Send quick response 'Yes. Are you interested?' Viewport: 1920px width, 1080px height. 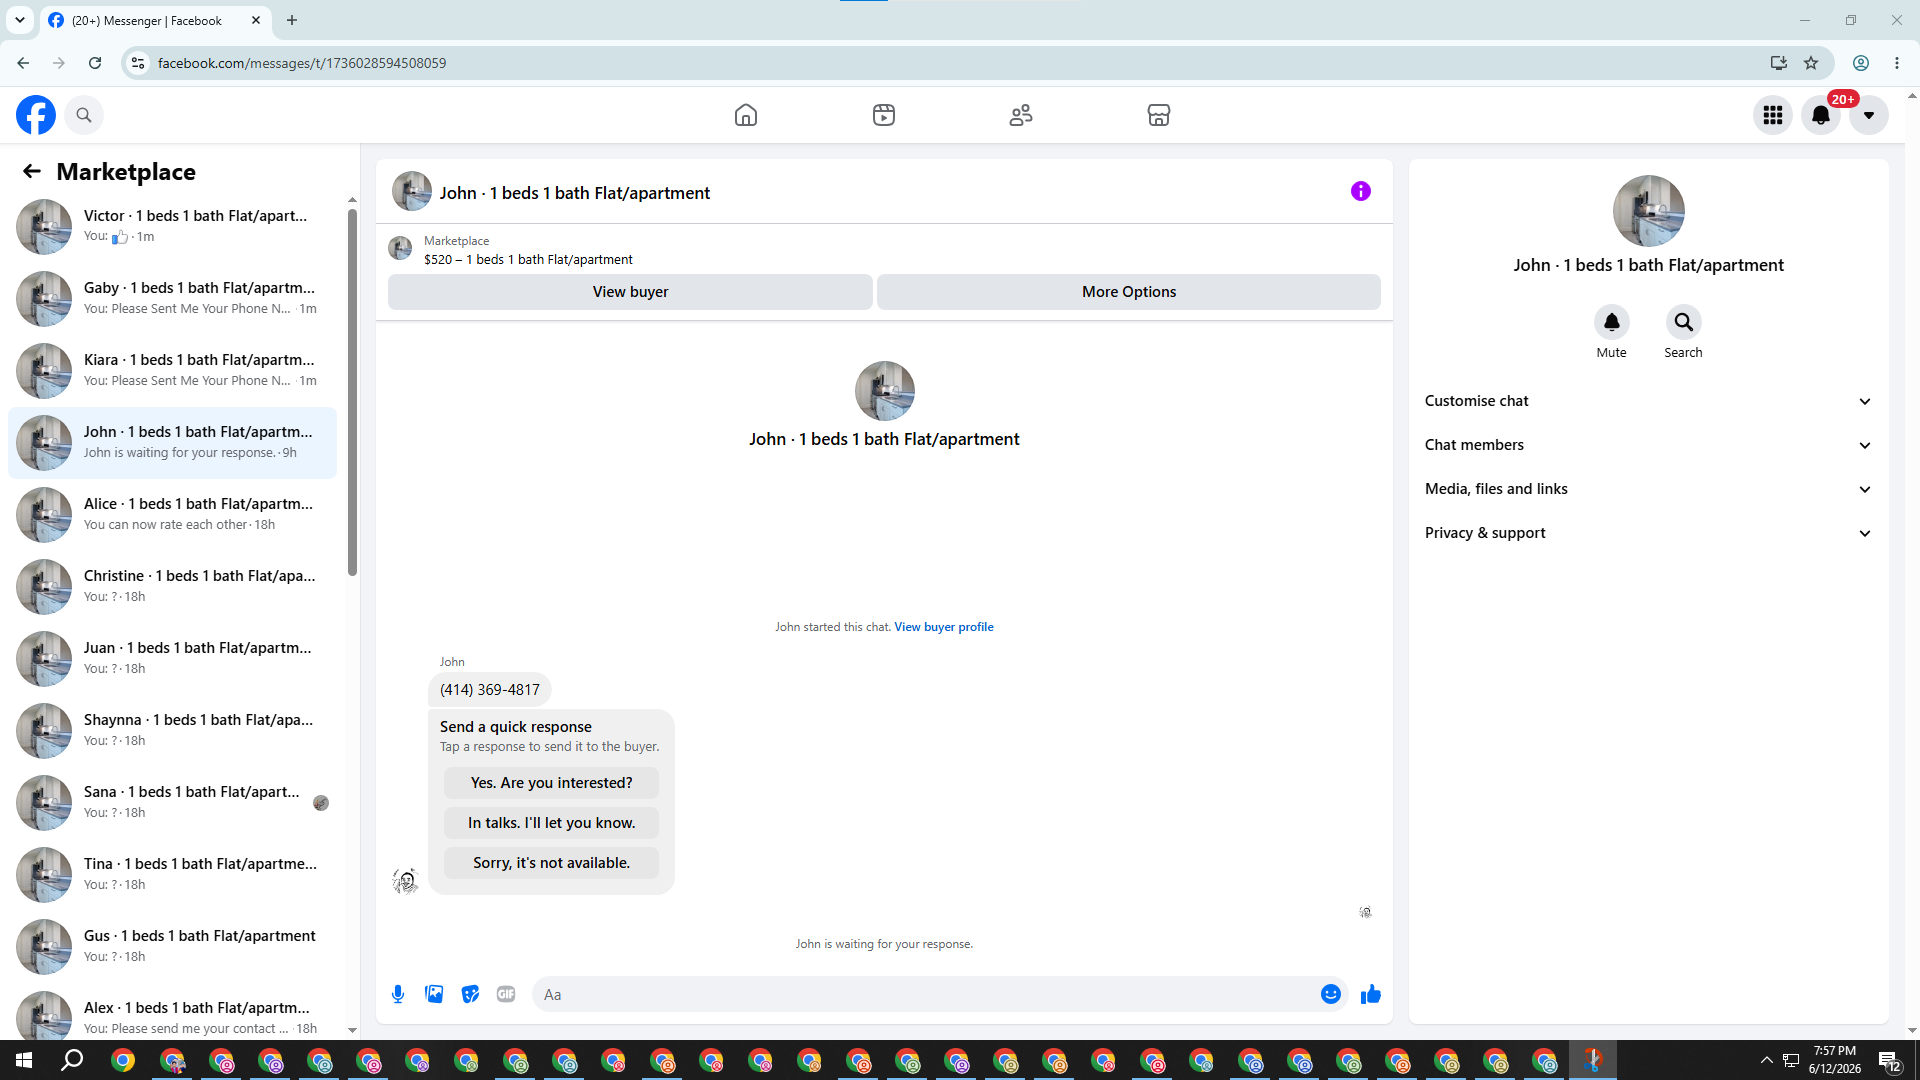tap(552, 783)
